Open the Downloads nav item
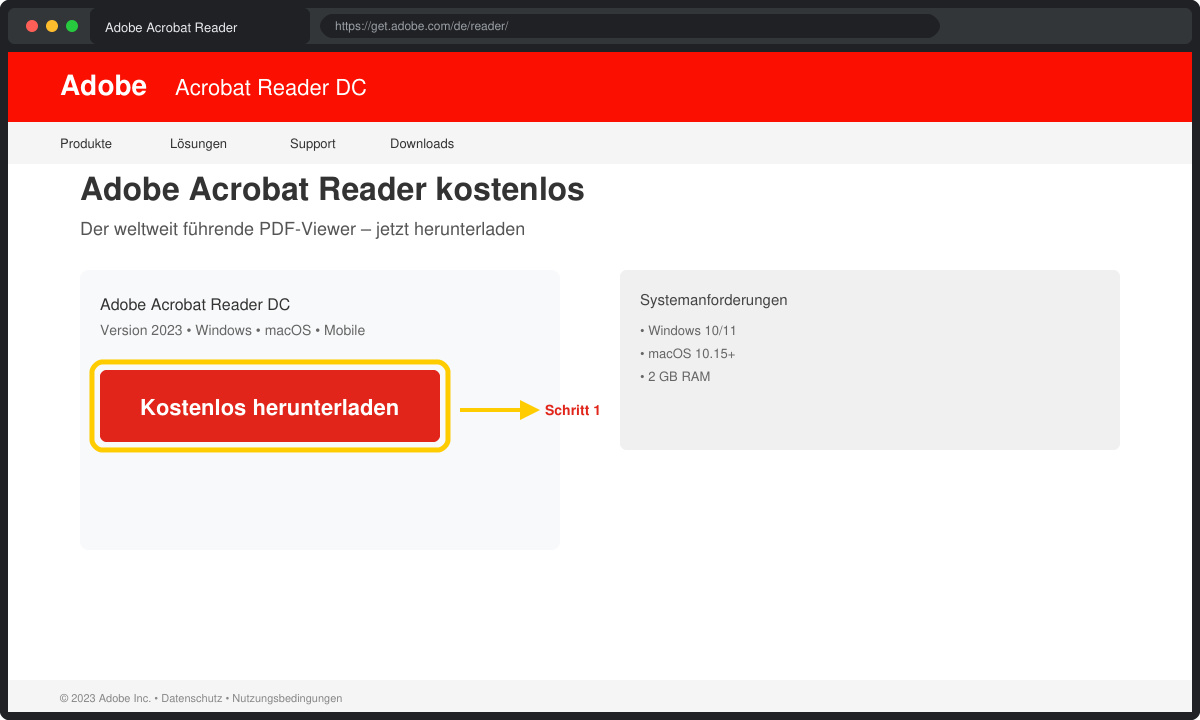 422,144
